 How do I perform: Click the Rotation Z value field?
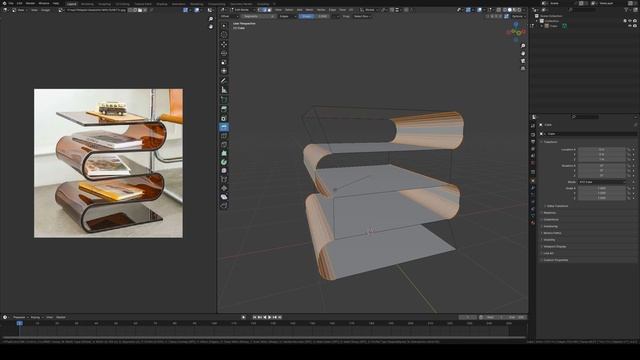tap(602, 176)
